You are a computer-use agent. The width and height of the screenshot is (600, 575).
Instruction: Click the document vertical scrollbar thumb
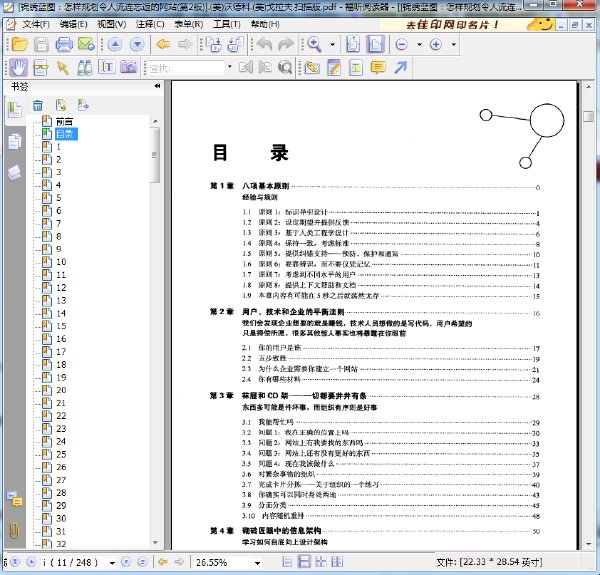coord(589,116)
